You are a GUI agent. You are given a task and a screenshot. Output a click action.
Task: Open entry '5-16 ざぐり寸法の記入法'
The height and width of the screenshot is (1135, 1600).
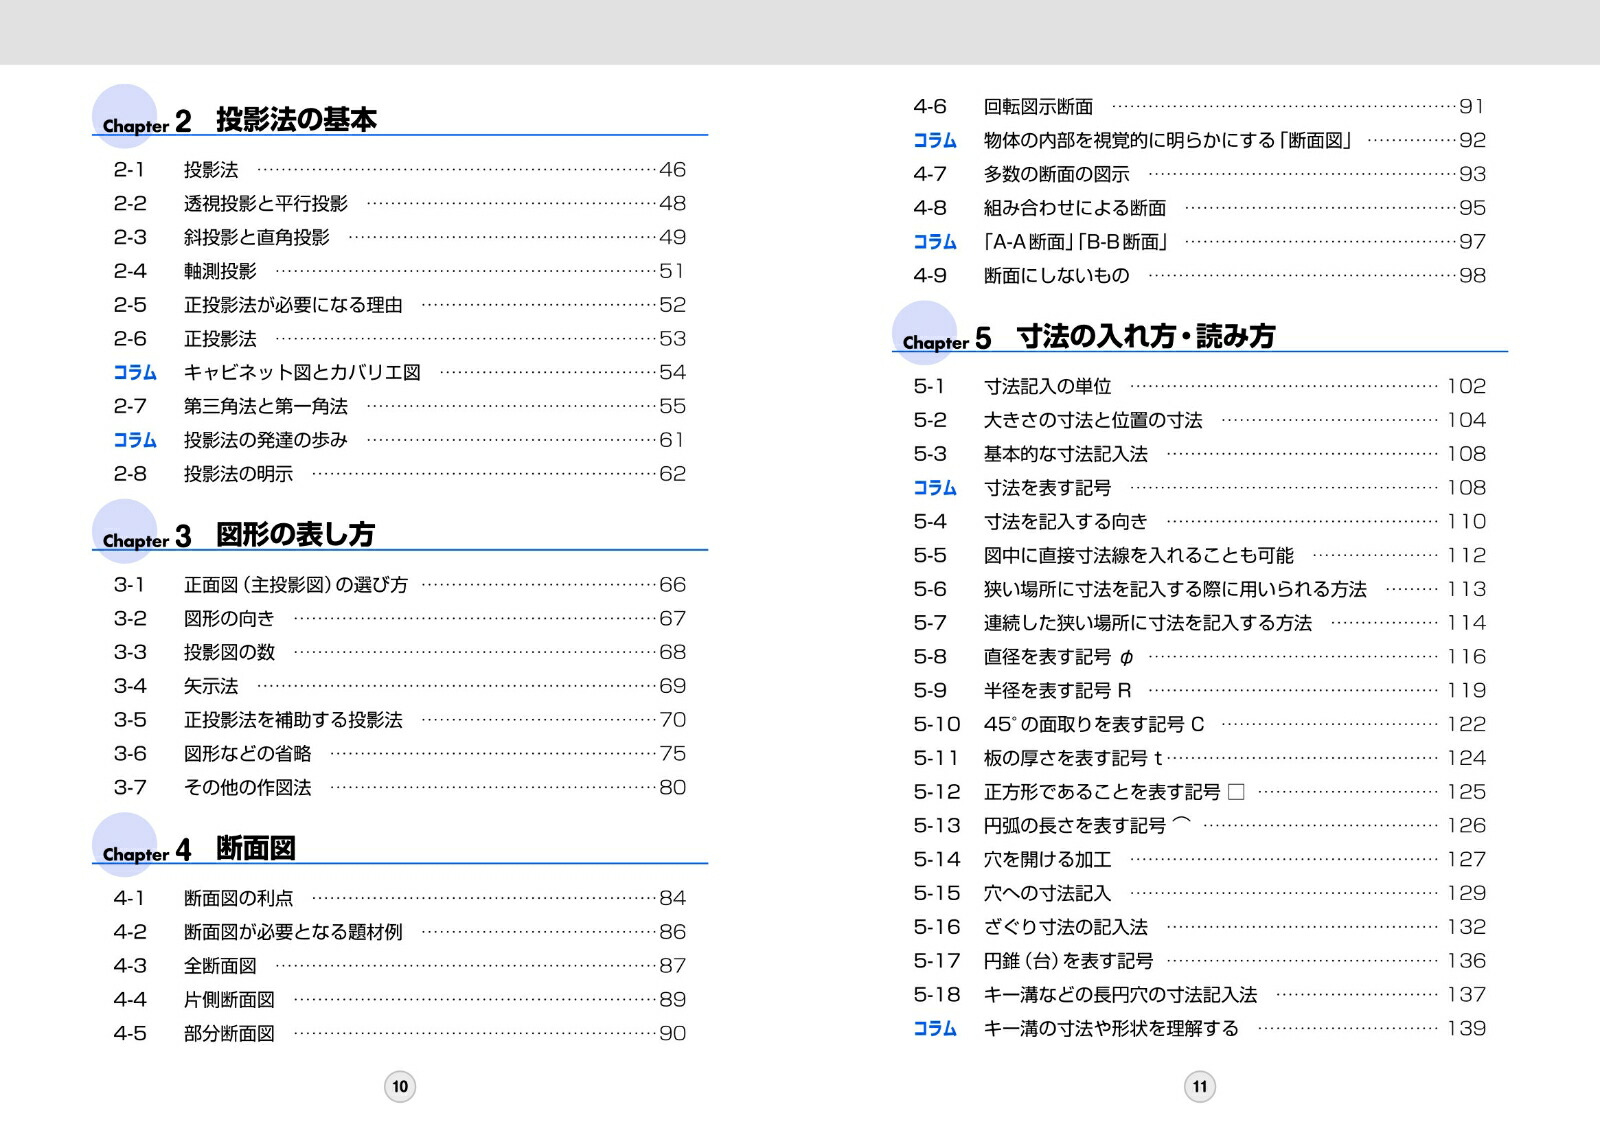point(1200,928)
